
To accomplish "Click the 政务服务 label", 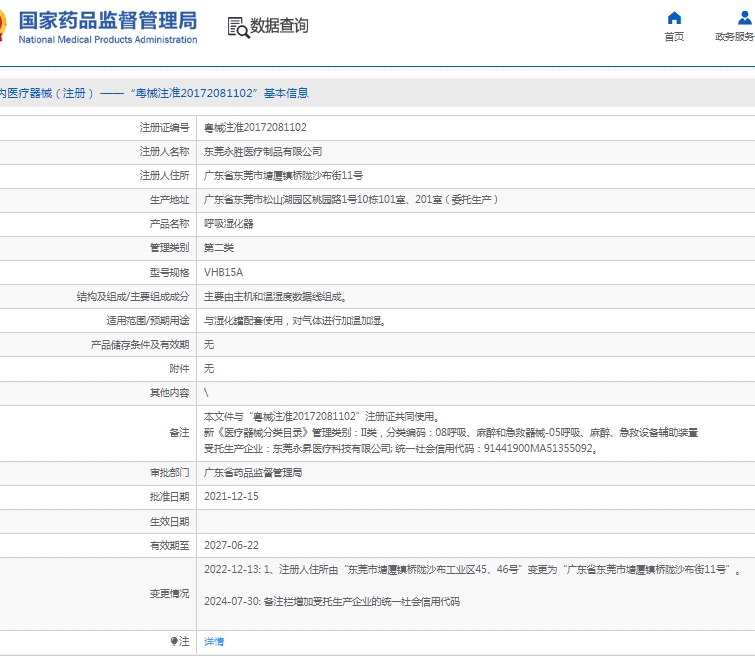I will 735,37.
